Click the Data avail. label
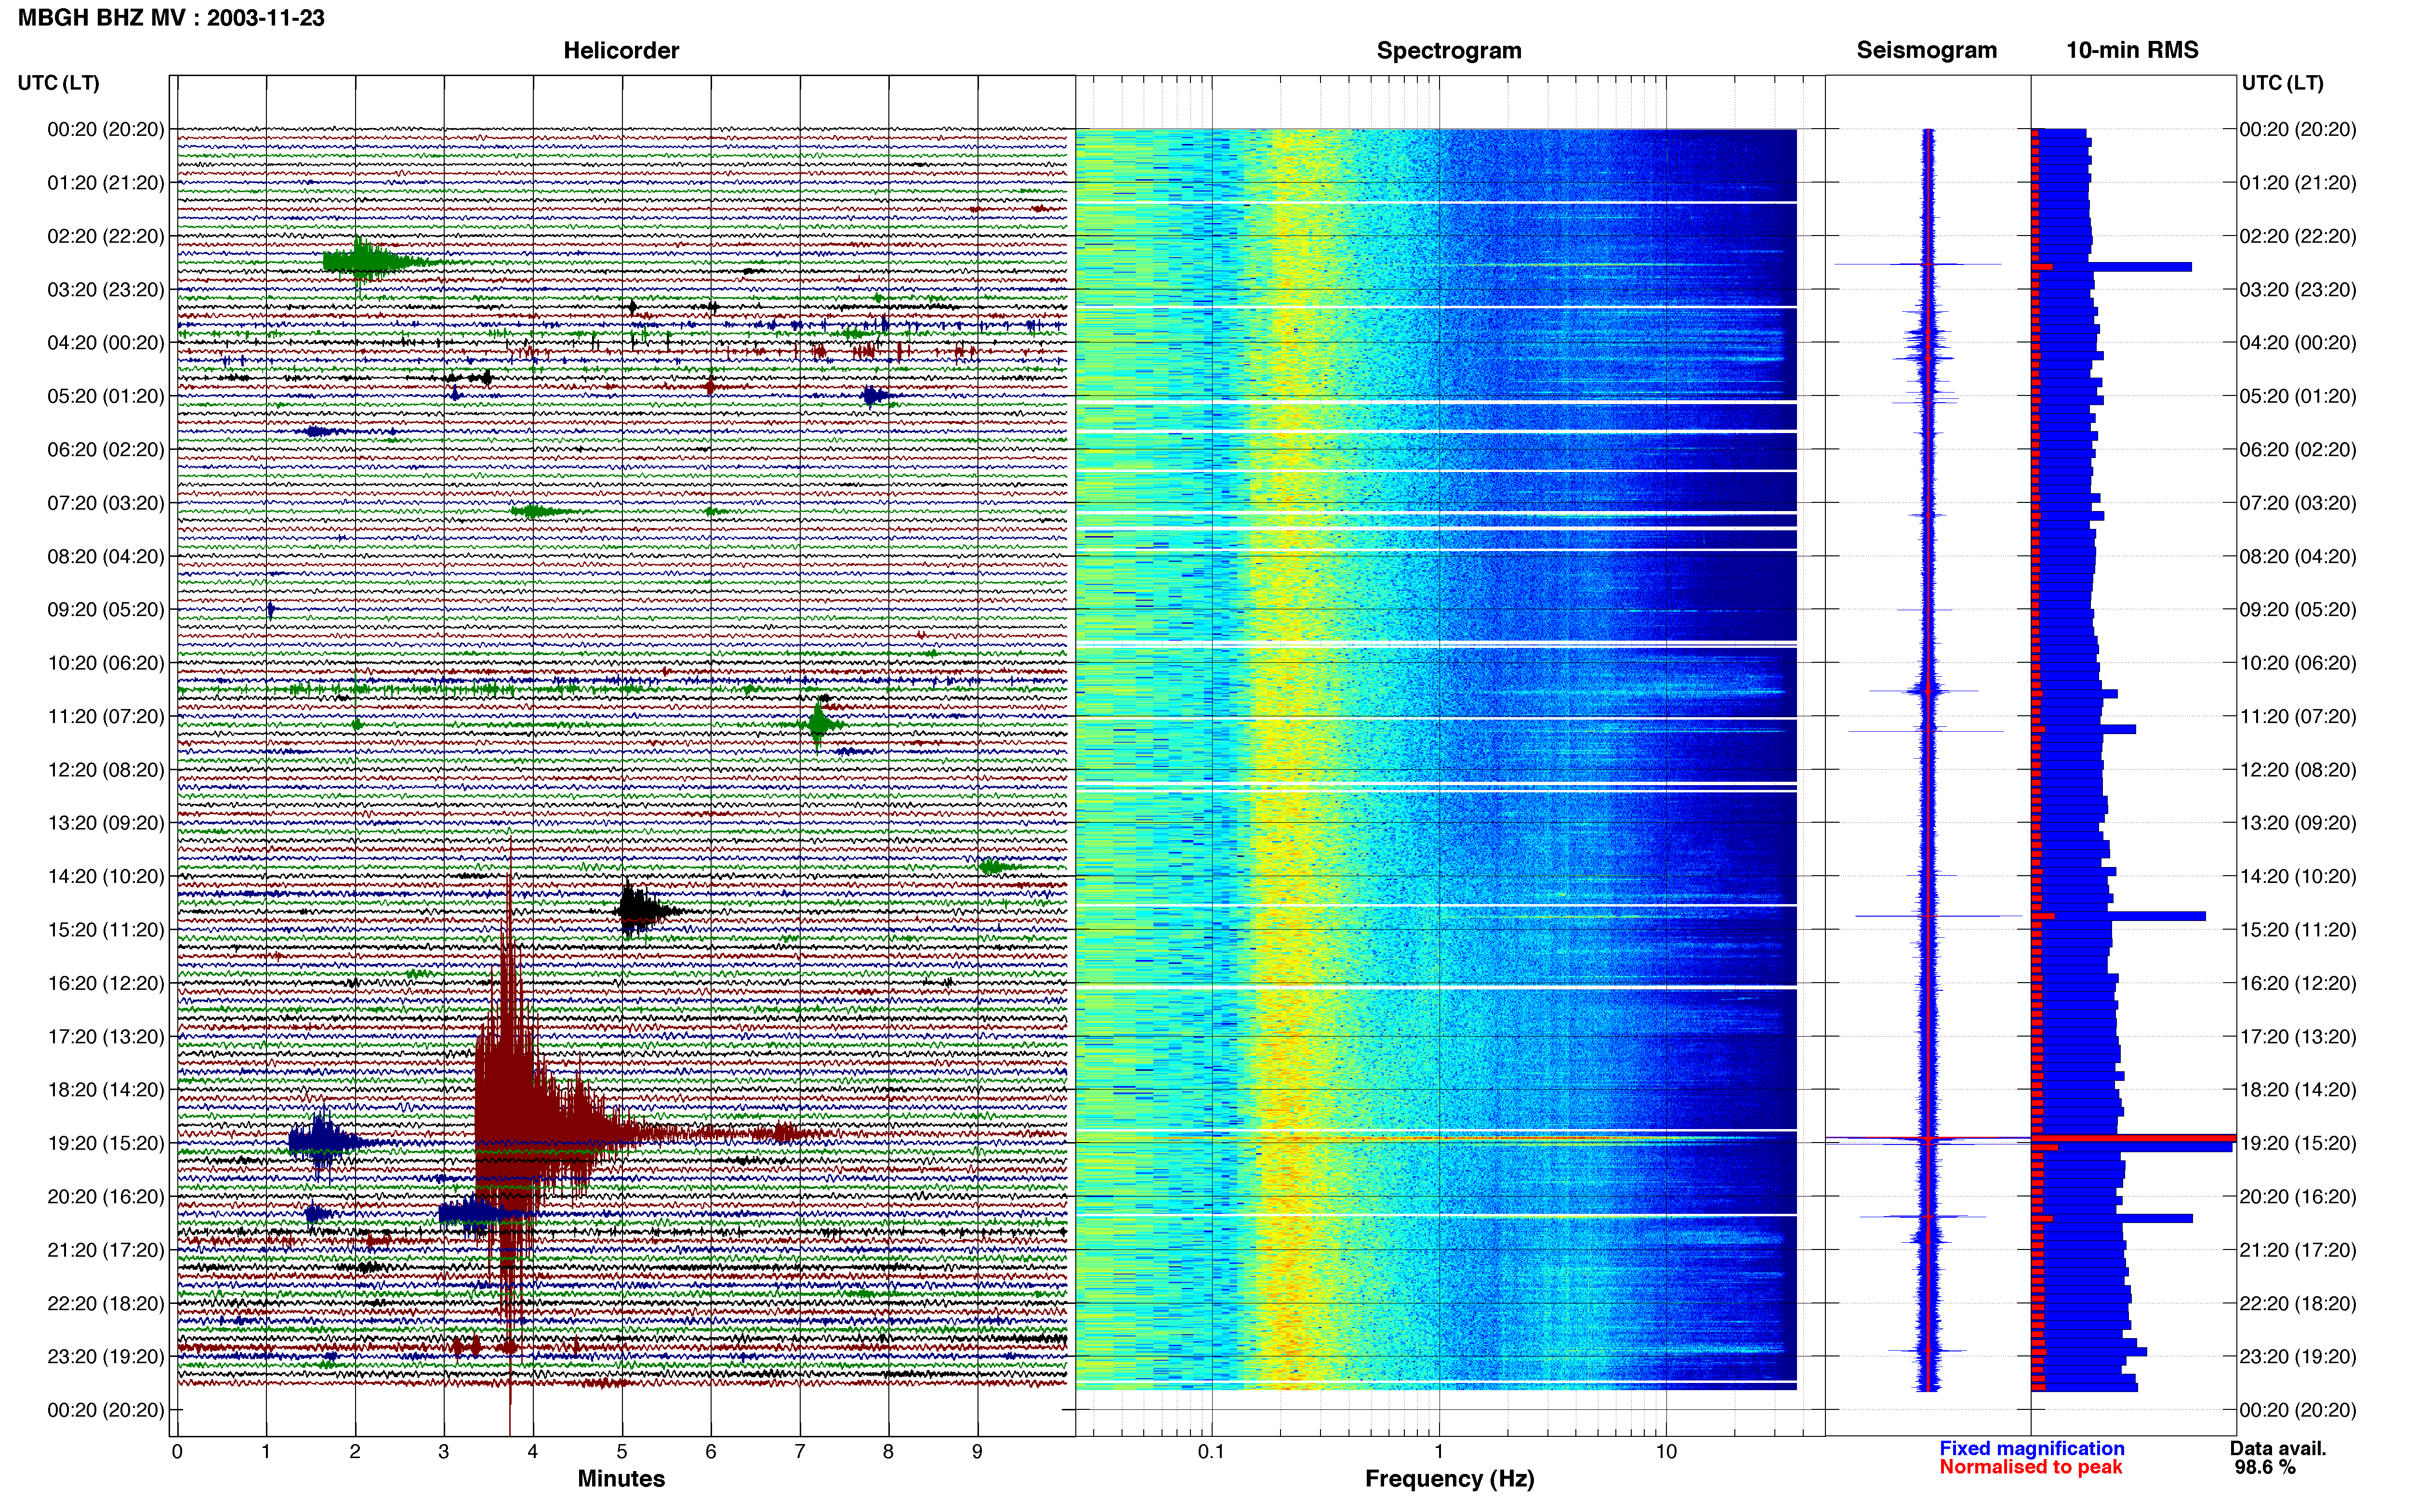Screen dimensions: 2418x1512 point(2278,1448)
